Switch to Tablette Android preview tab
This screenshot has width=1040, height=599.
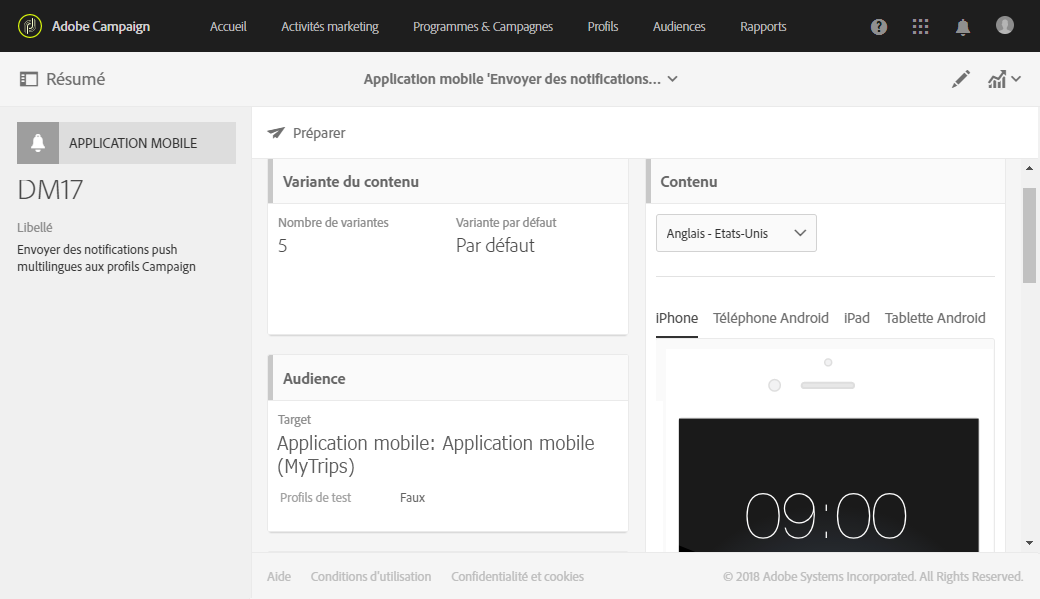tap(935, 318)
